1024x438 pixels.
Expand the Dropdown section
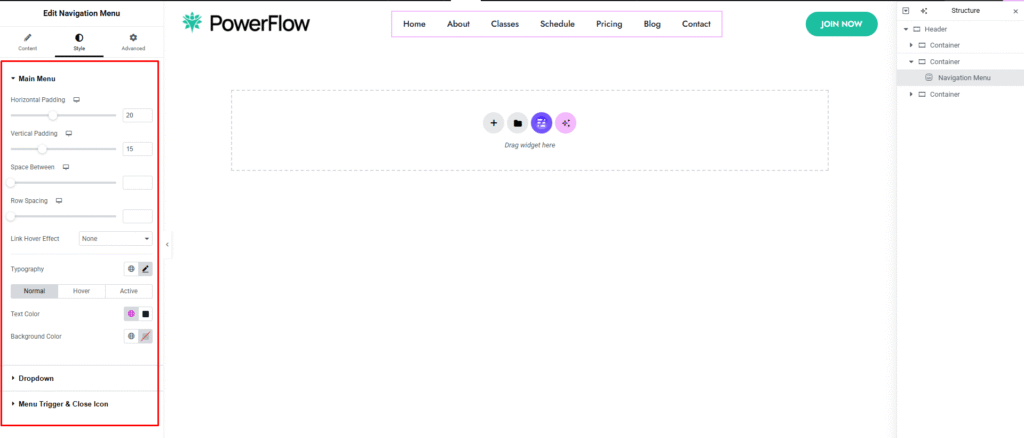tap(36, 378)
